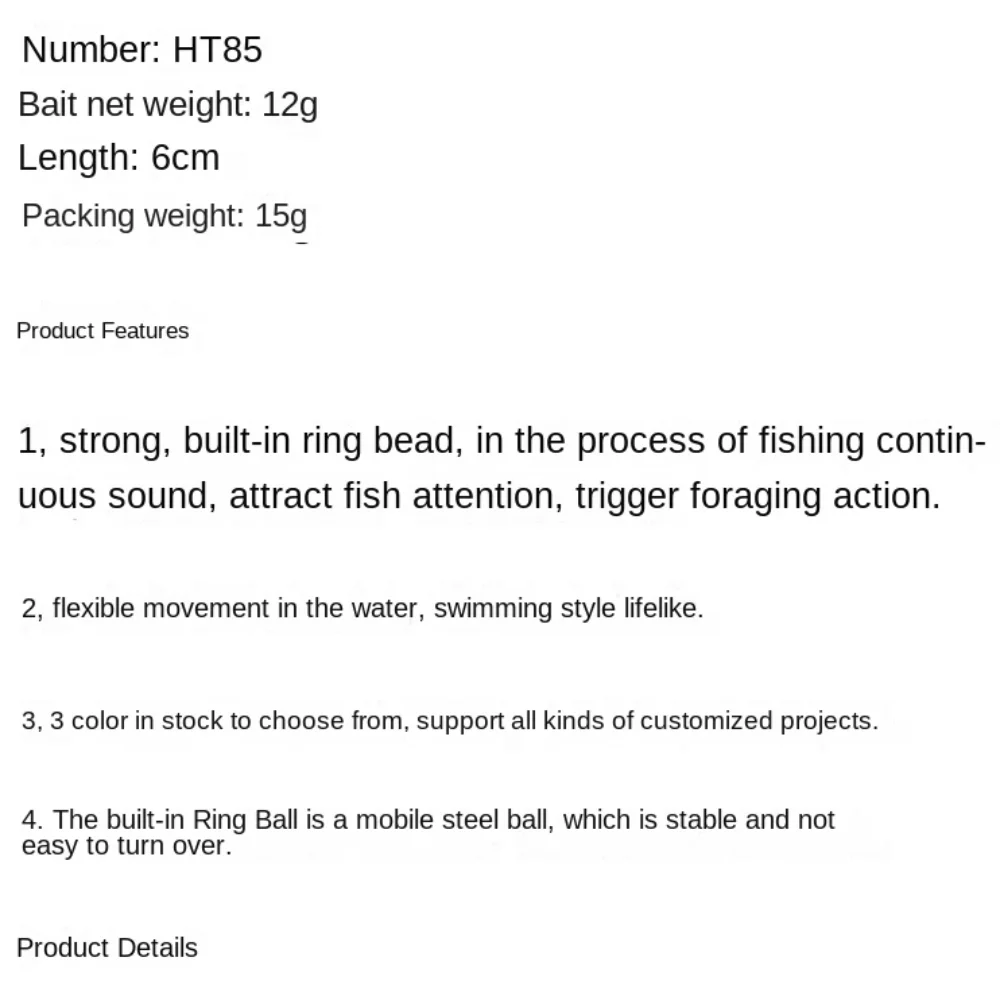The image size is (1000, 1000).
Task: Select the "Product Features" heading
Action: click(x=102, y=331)
